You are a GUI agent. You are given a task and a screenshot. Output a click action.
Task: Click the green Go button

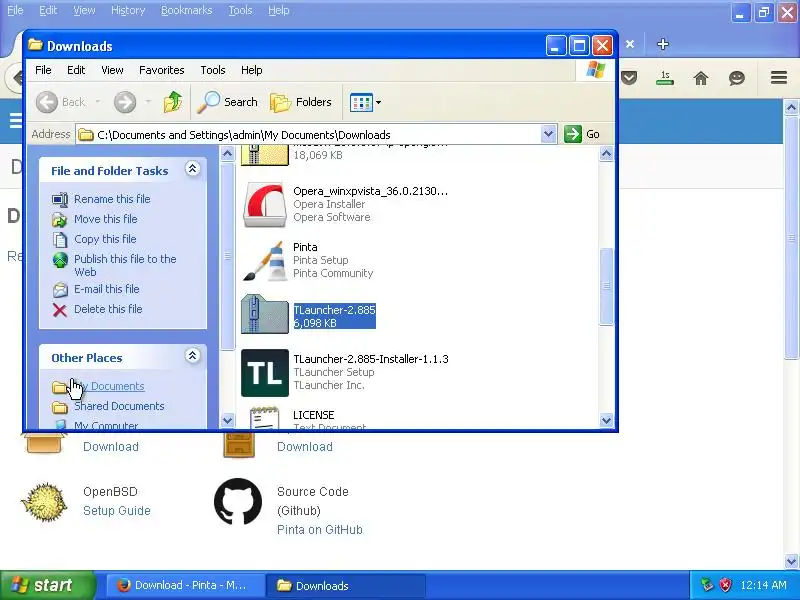click(x=582, y=134)
